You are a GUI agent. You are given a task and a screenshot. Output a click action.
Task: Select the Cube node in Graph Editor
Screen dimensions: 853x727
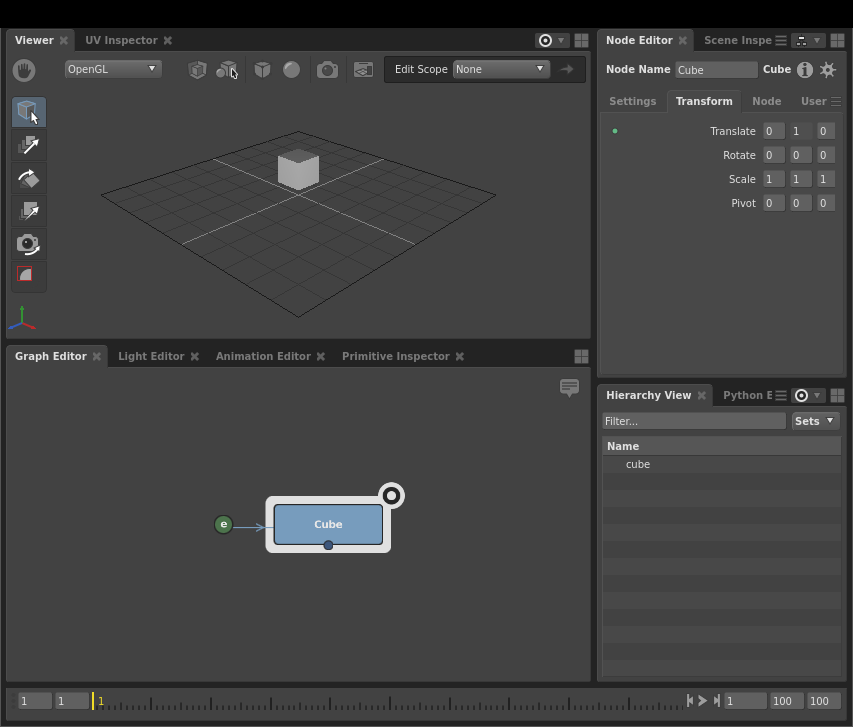(x=328, y=524)
